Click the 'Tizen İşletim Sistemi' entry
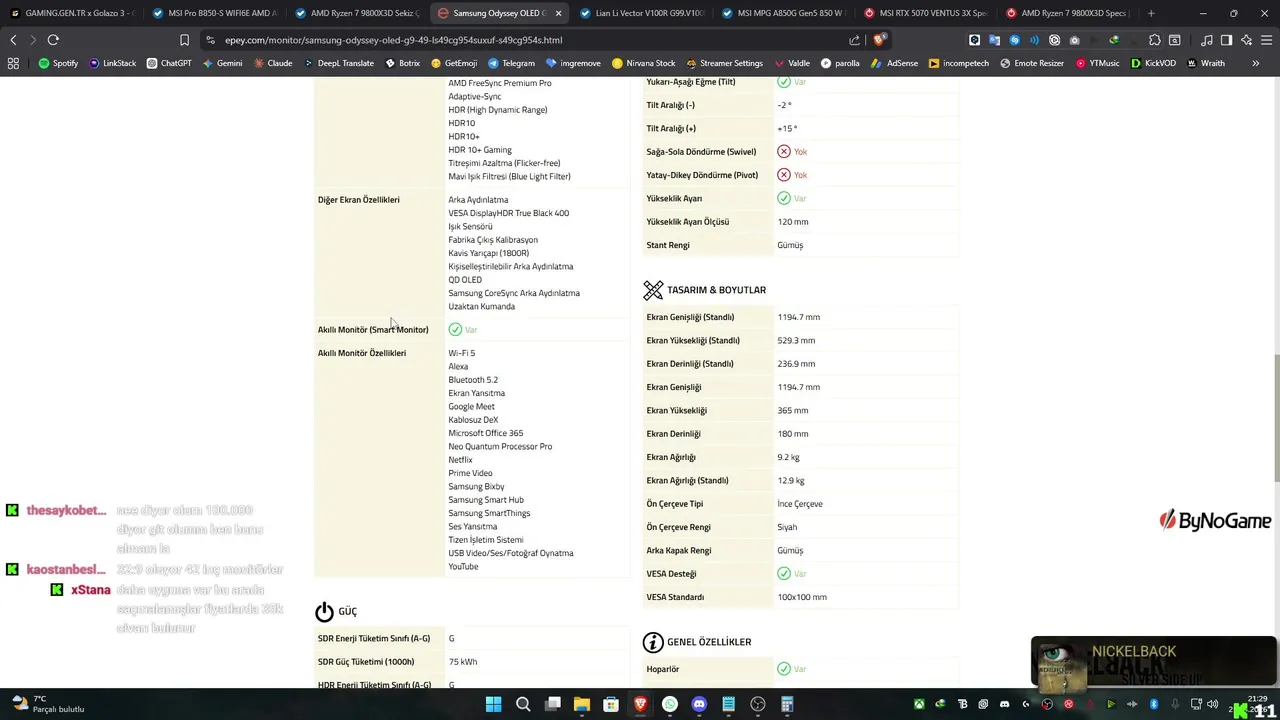The height and width of the screenshot is (720, 1280). click(485, 540)
